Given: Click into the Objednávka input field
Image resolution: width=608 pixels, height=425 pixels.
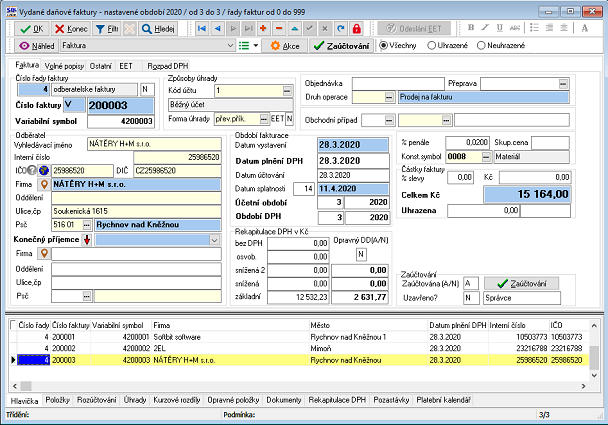Looking at the screenshot, I should point(398,83).
